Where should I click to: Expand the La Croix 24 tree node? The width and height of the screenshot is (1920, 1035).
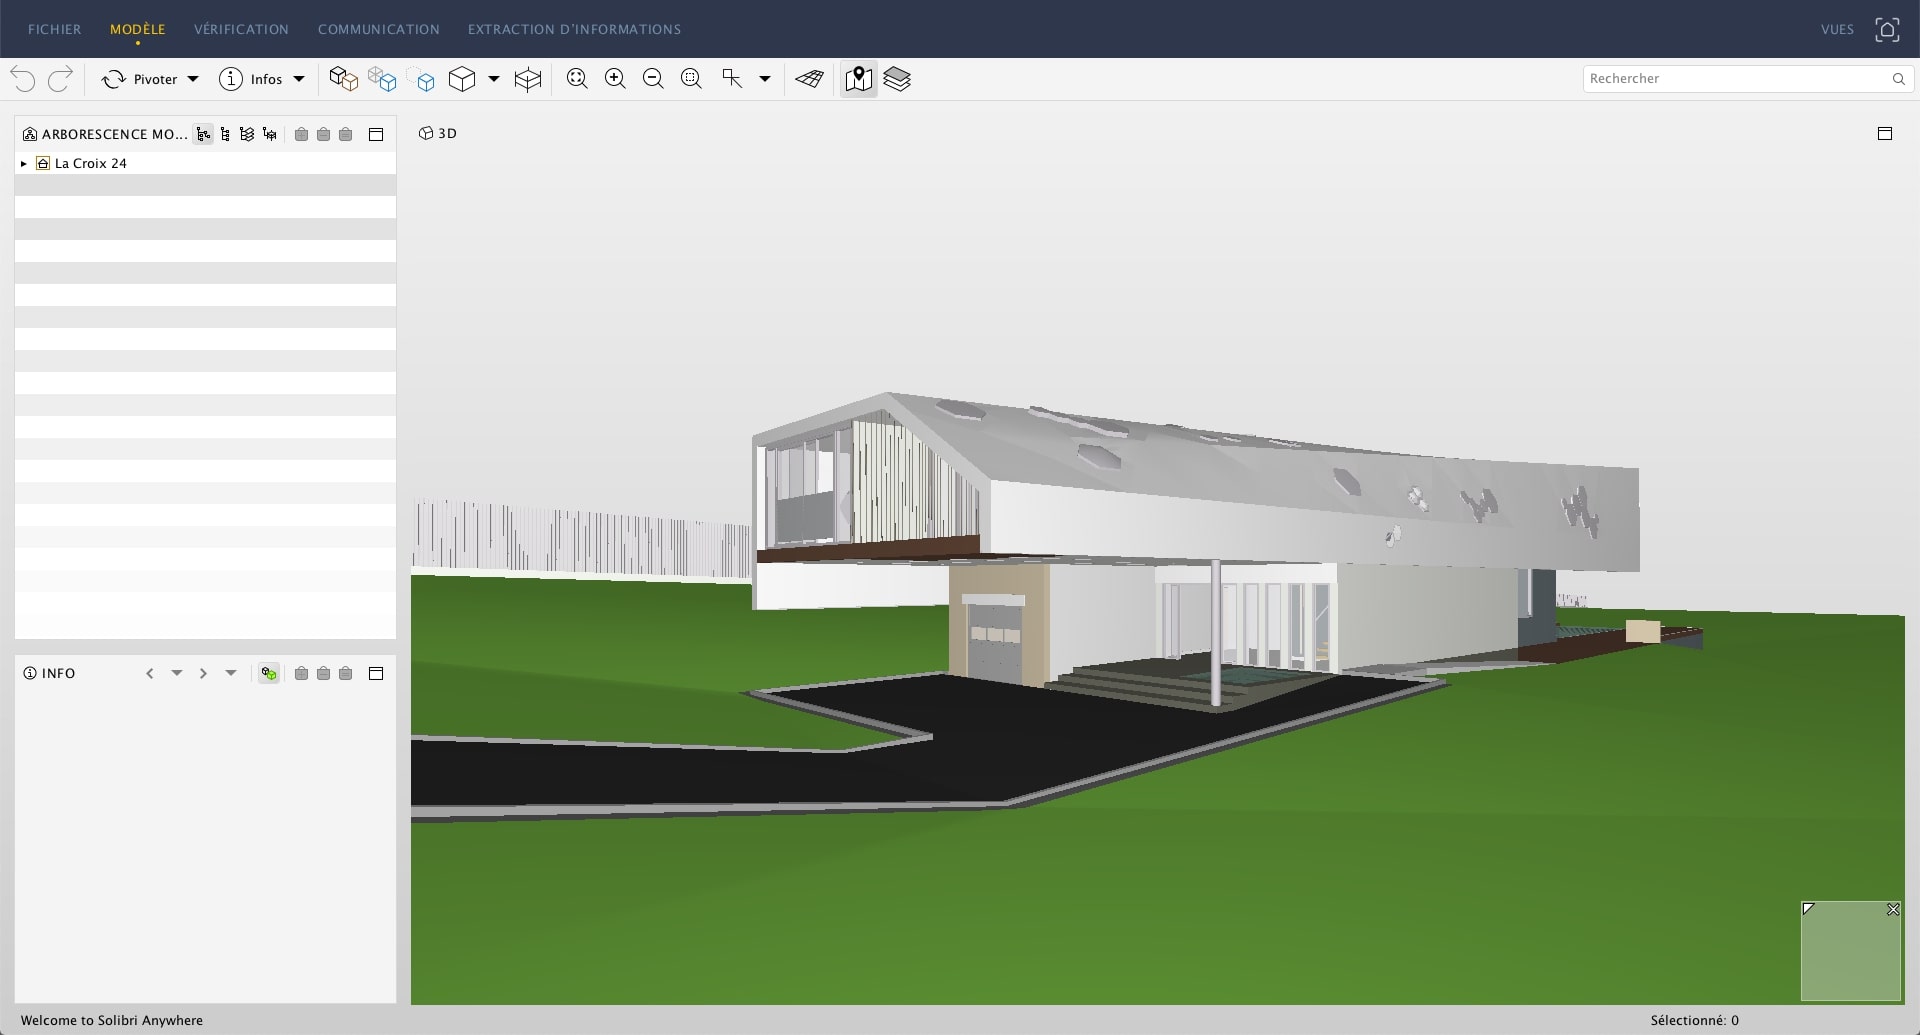click(24, 163)
